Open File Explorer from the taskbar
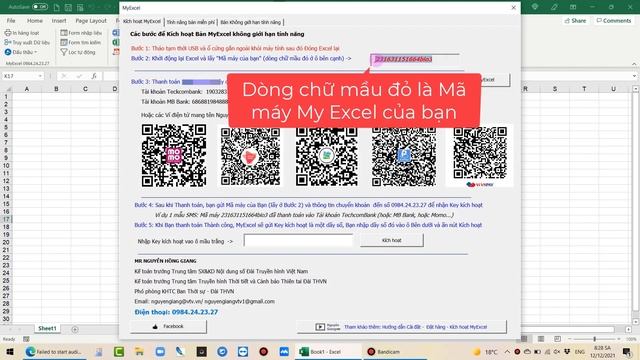 tap(140, 351)
